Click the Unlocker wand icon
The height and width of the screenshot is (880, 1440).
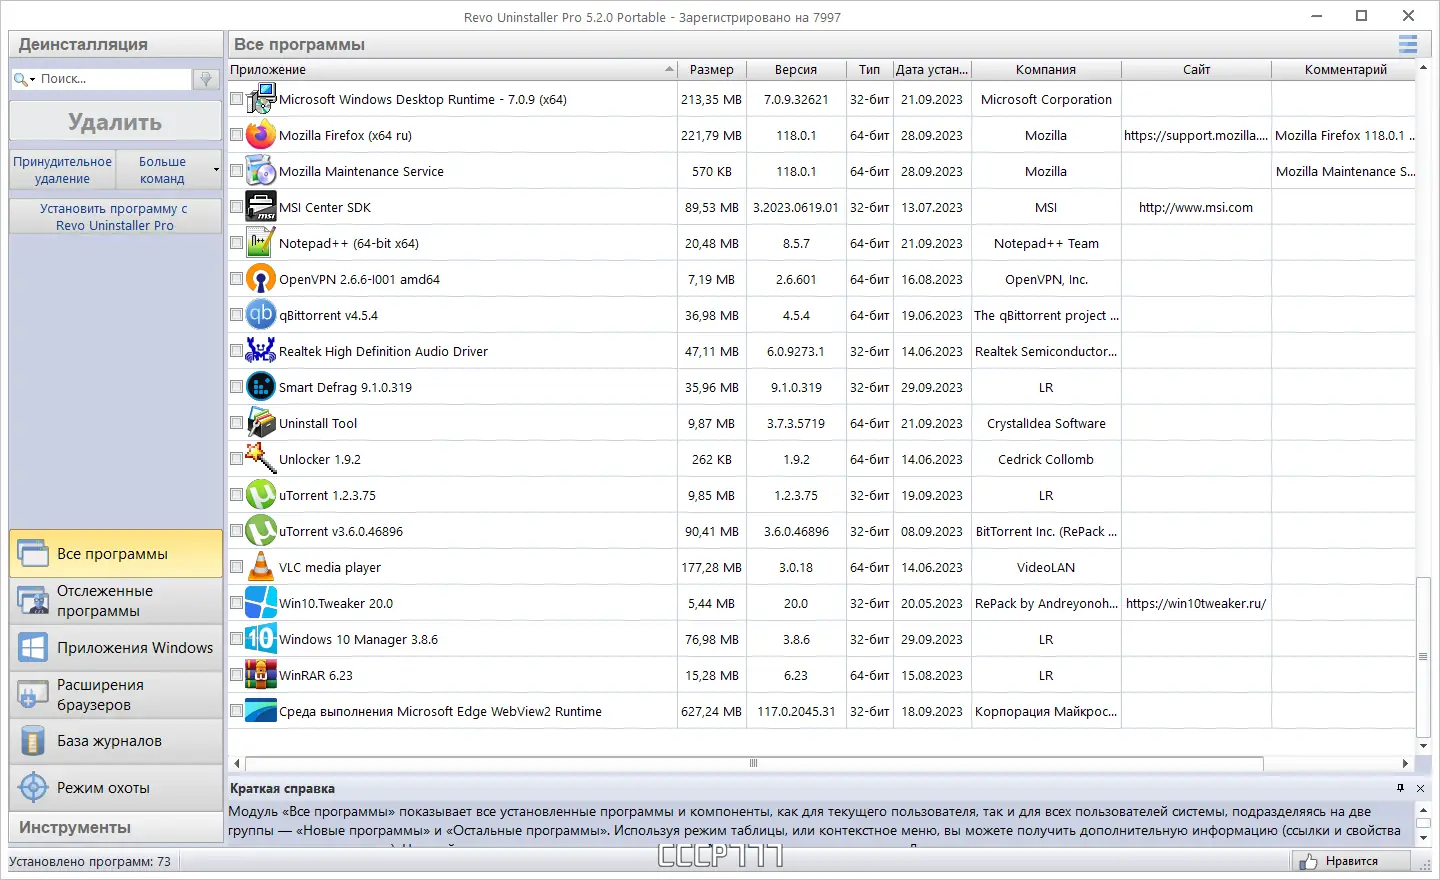click(261, 459)
